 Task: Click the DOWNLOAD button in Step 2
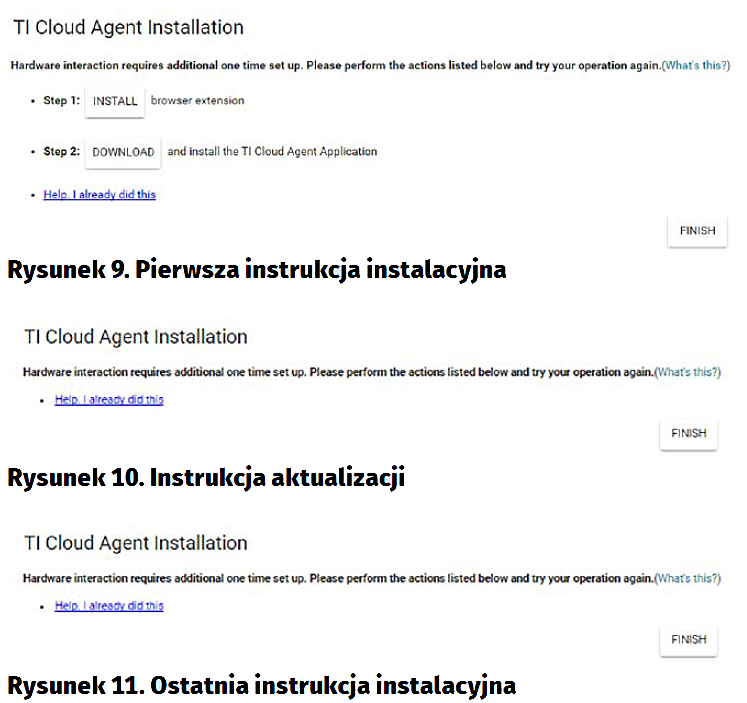coord(123,153)
